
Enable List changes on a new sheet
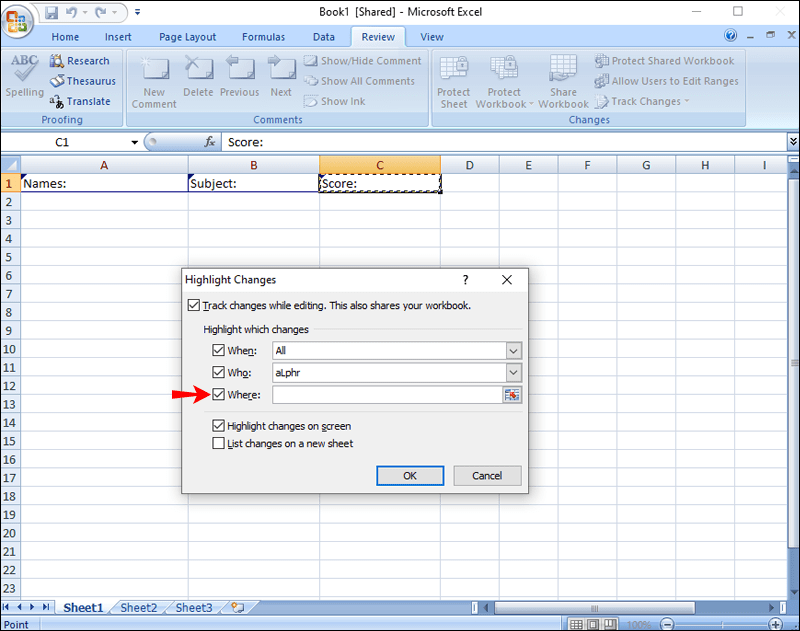[x=218, y=443]
